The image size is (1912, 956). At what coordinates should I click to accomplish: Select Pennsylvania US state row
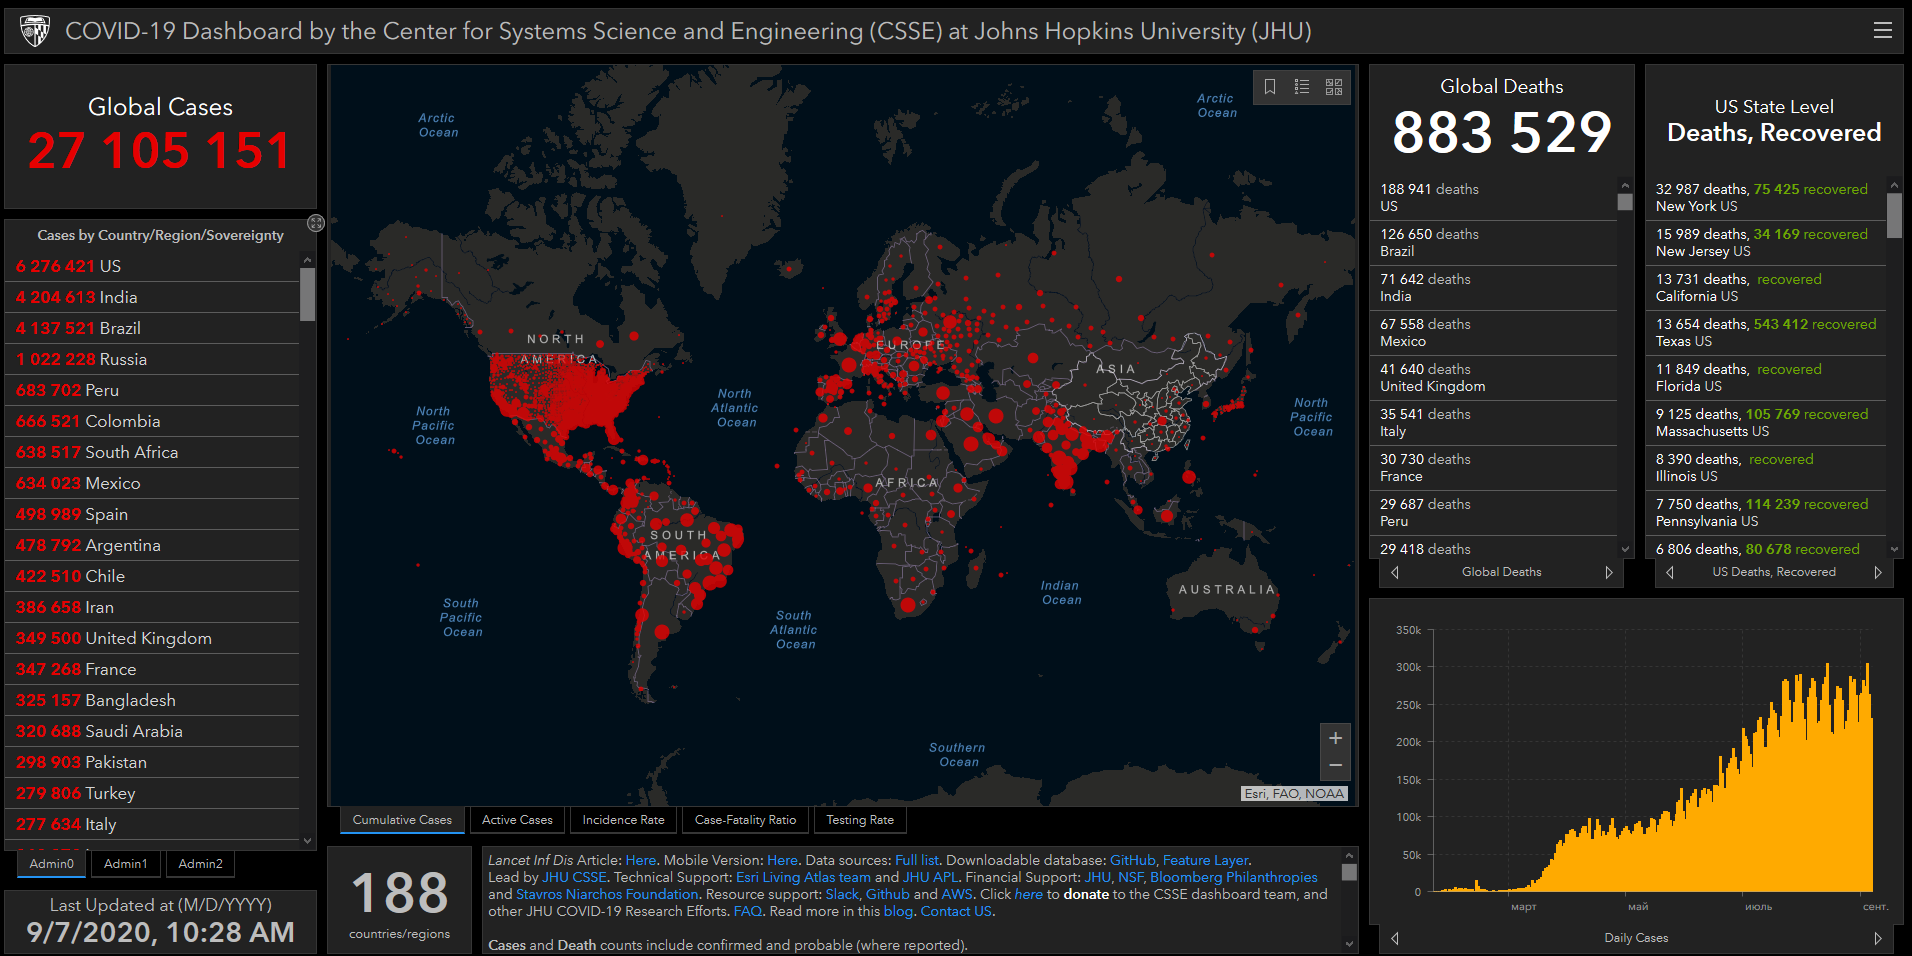1766,513
